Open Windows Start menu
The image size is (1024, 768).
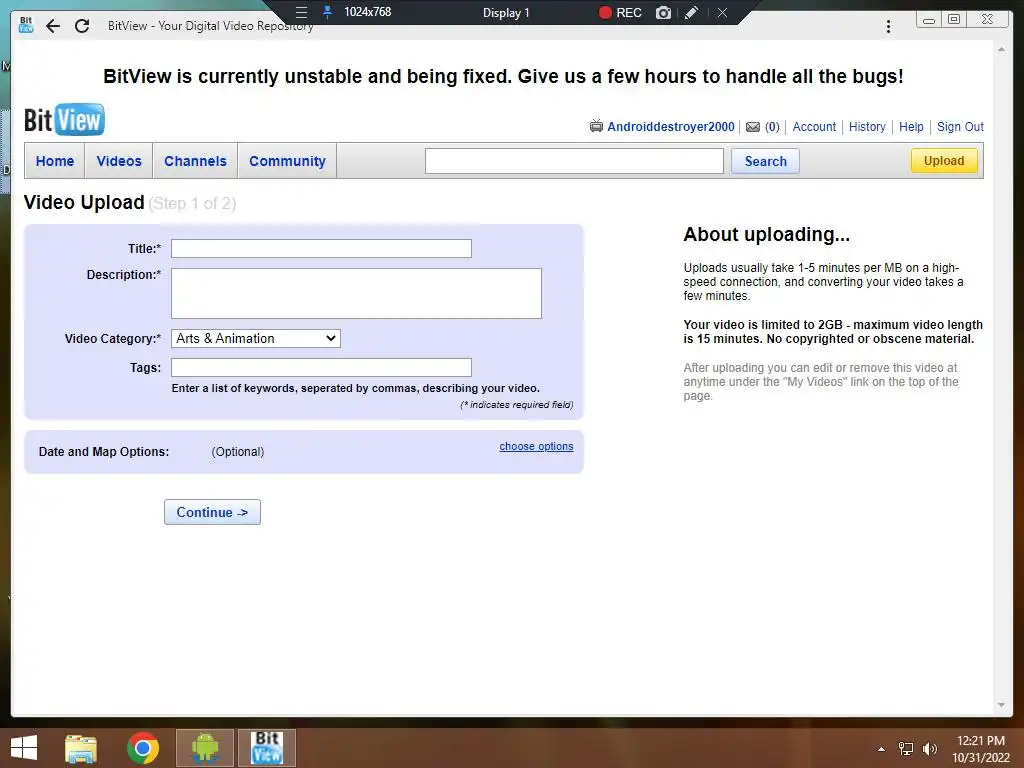(24, 748)
